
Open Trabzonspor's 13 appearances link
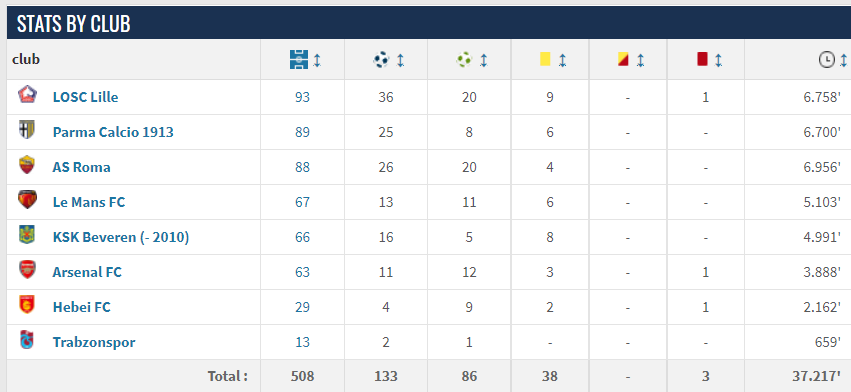pyautogui.click(x=302, y=342)
